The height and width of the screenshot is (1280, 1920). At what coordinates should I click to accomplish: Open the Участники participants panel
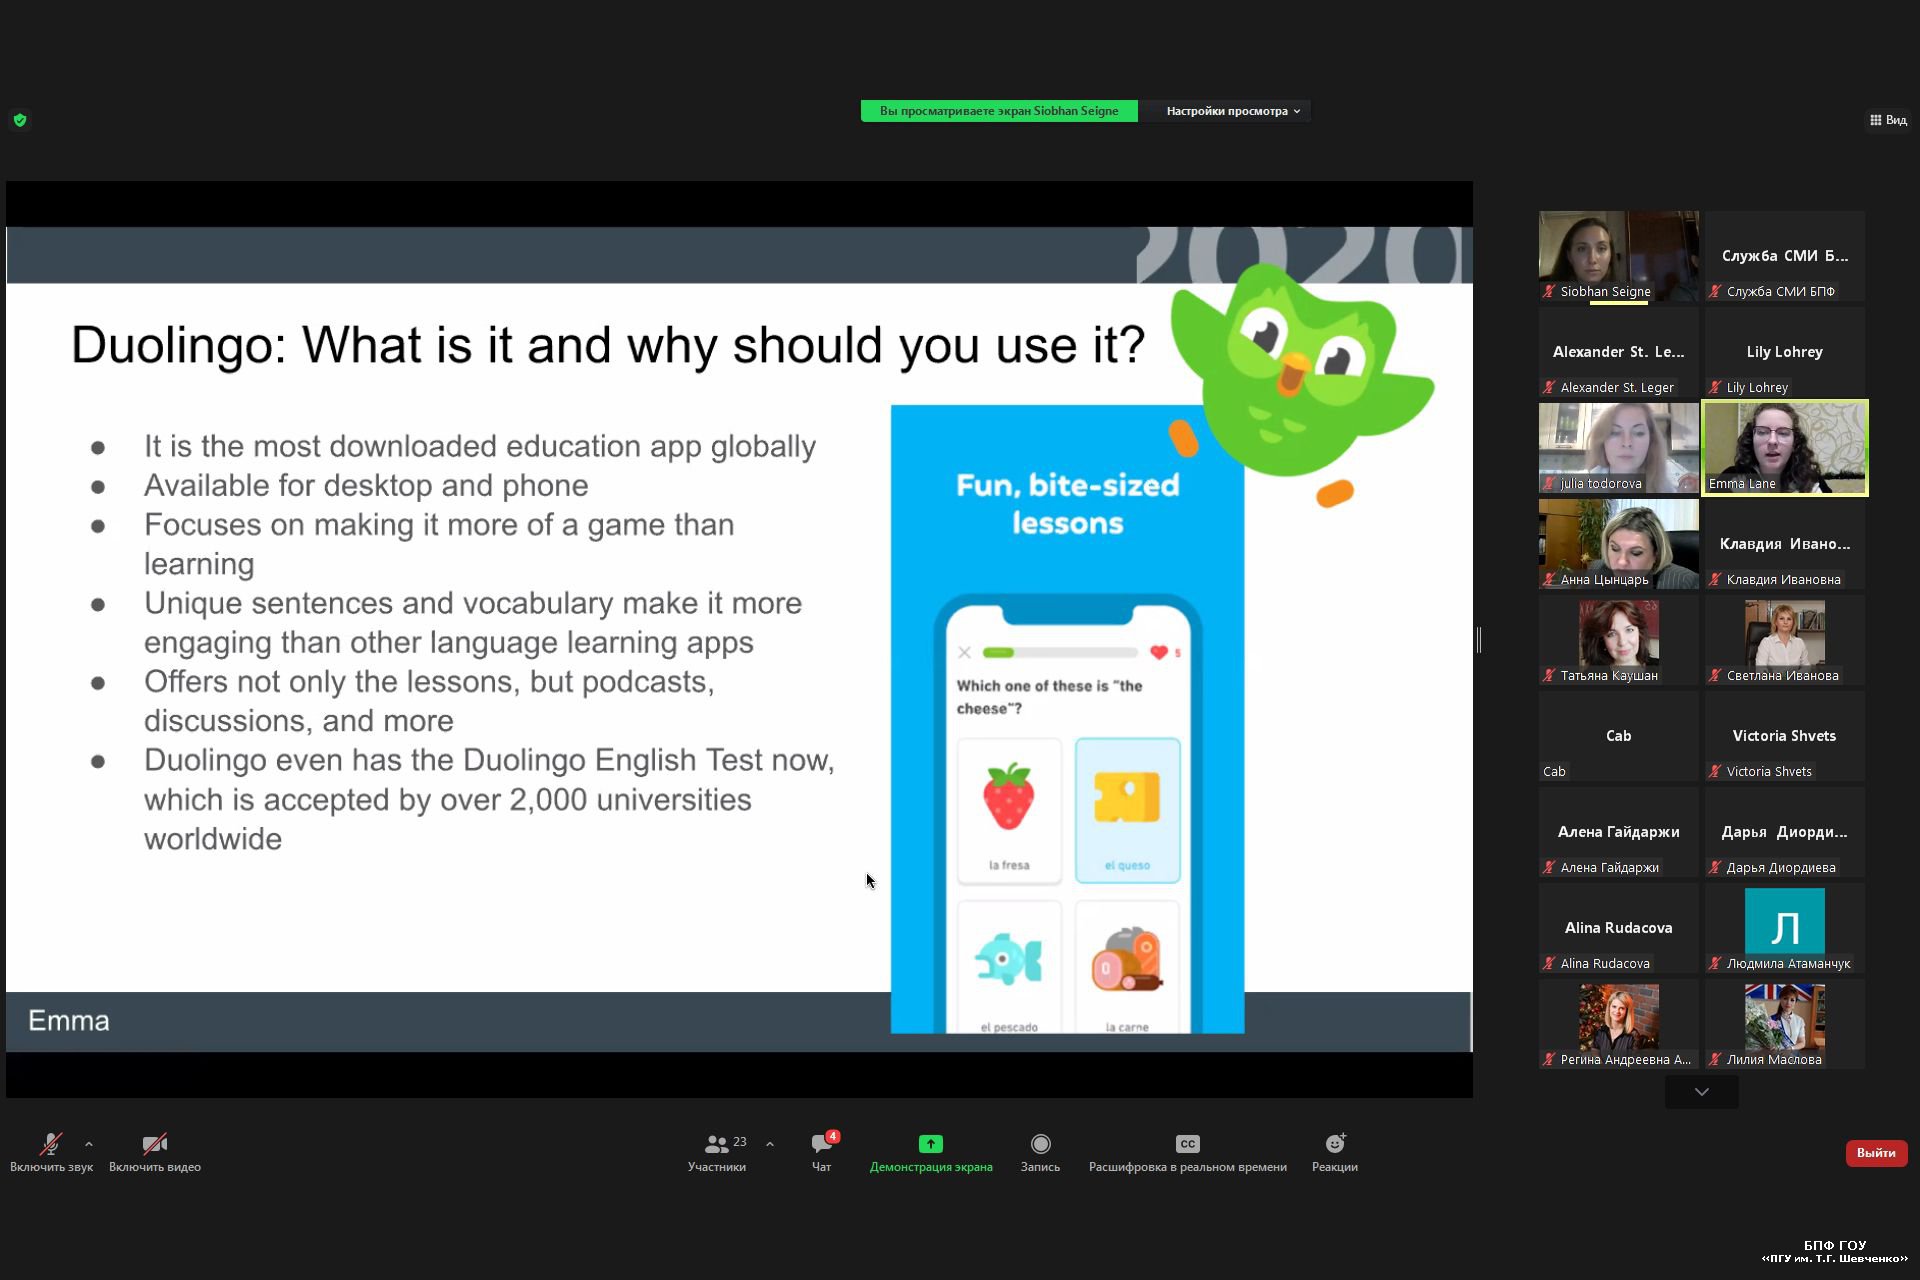pos(717,1153)
